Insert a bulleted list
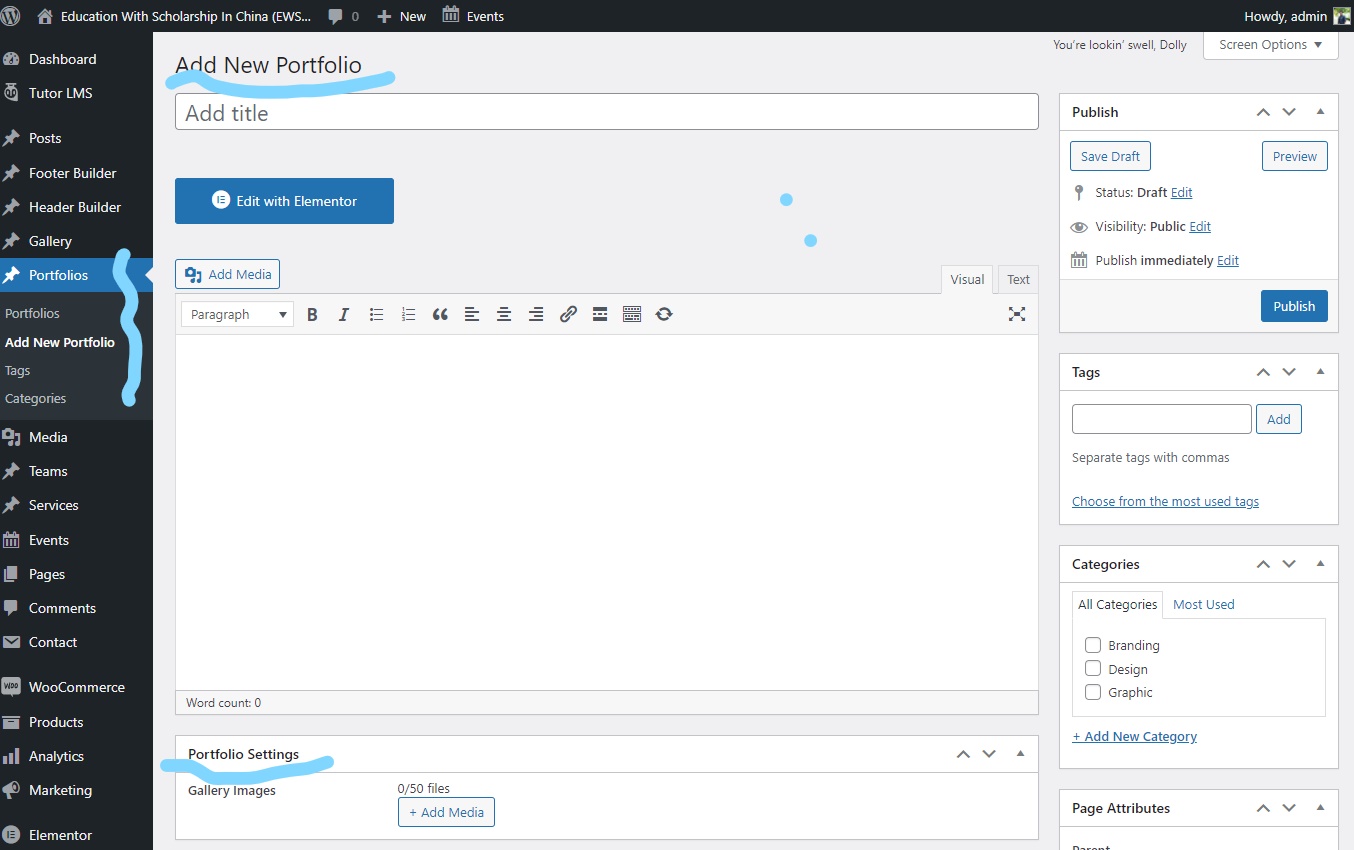This screenshot has height=850, width=1354. point(376,314)
